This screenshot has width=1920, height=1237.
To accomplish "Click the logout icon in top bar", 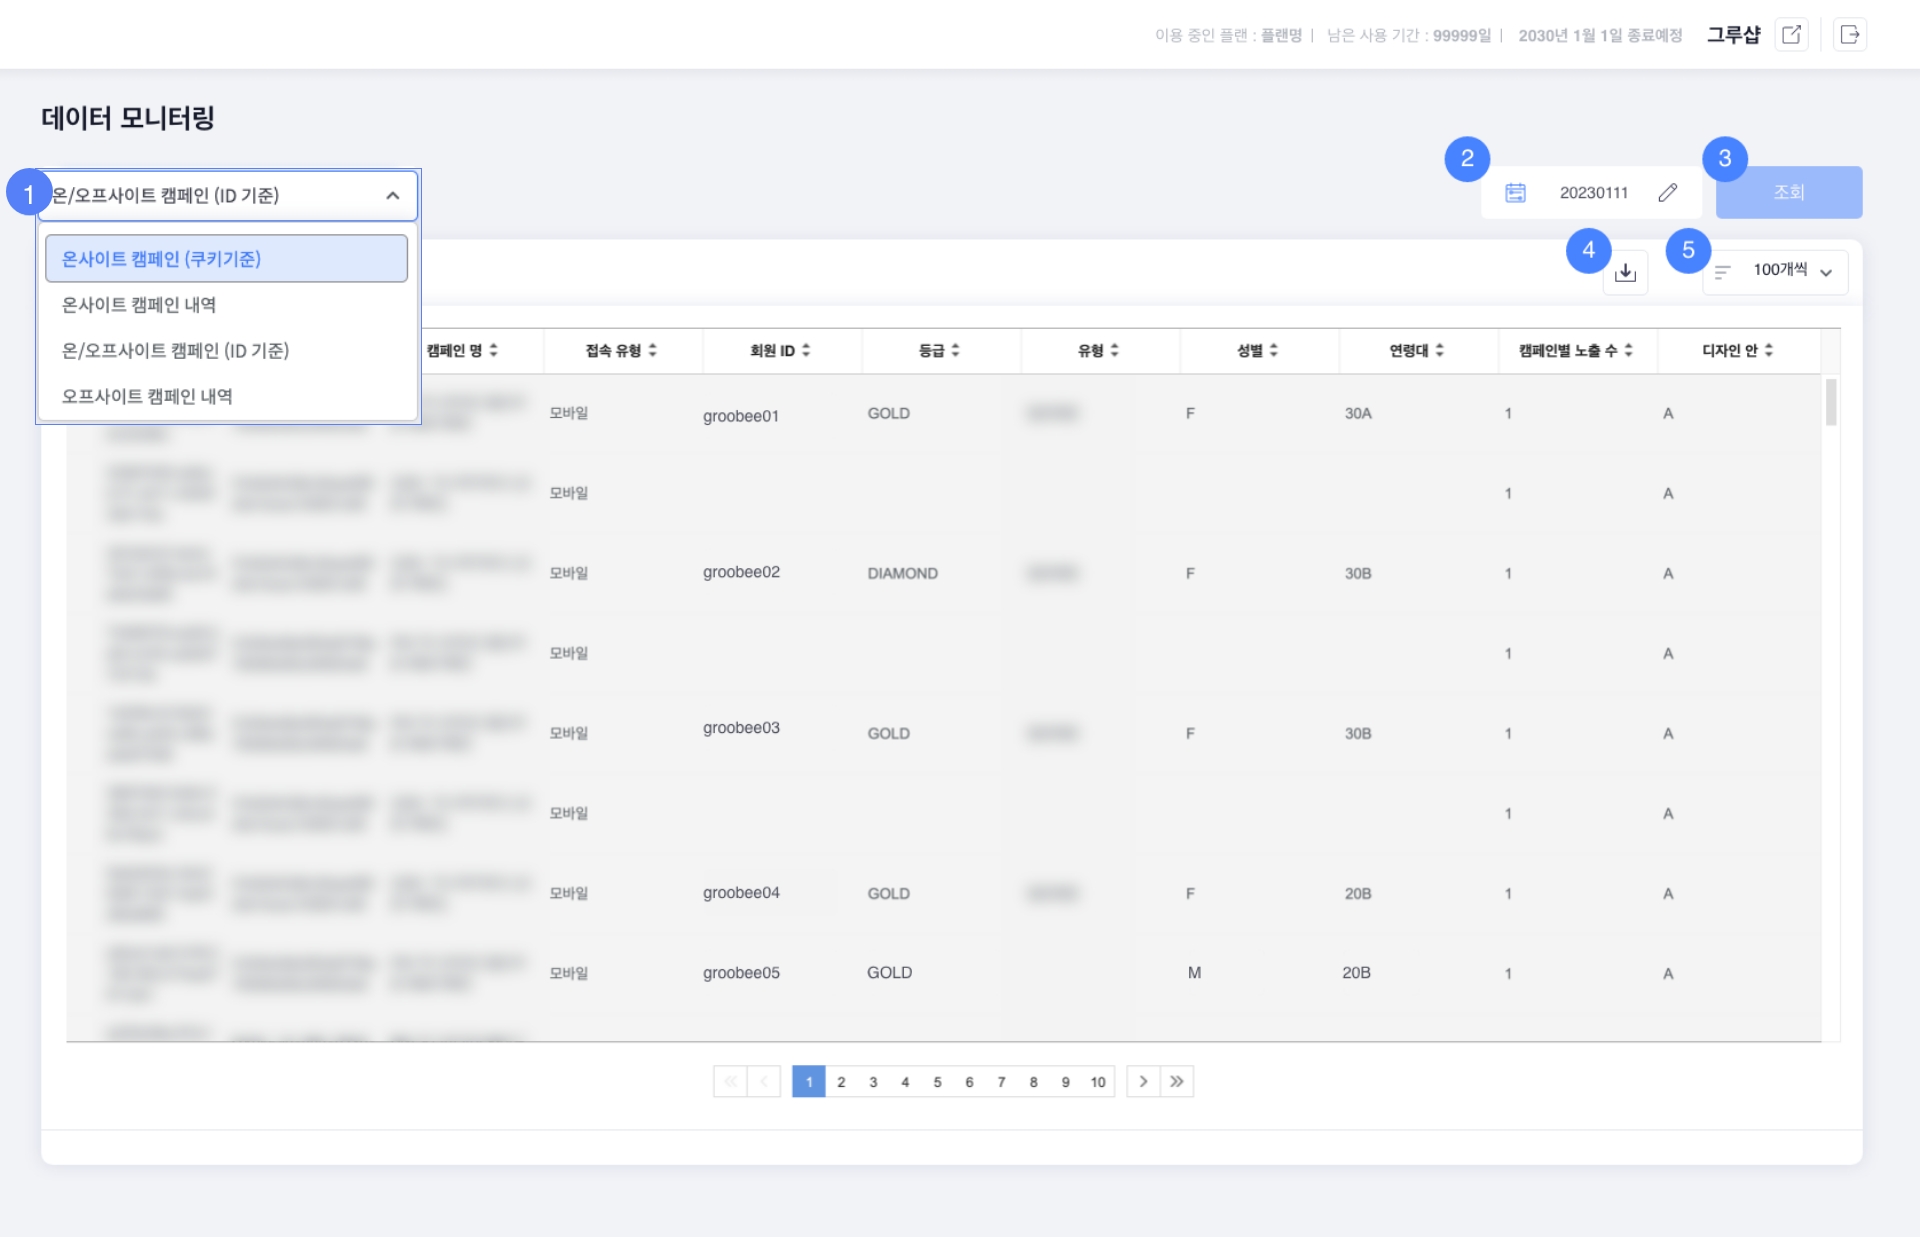I will (x=1849, y=35).
